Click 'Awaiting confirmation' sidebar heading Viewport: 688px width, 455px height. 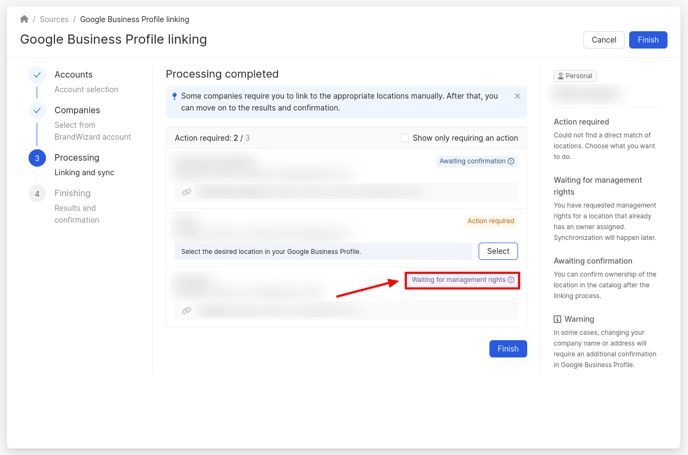click(x=593, y=261)
